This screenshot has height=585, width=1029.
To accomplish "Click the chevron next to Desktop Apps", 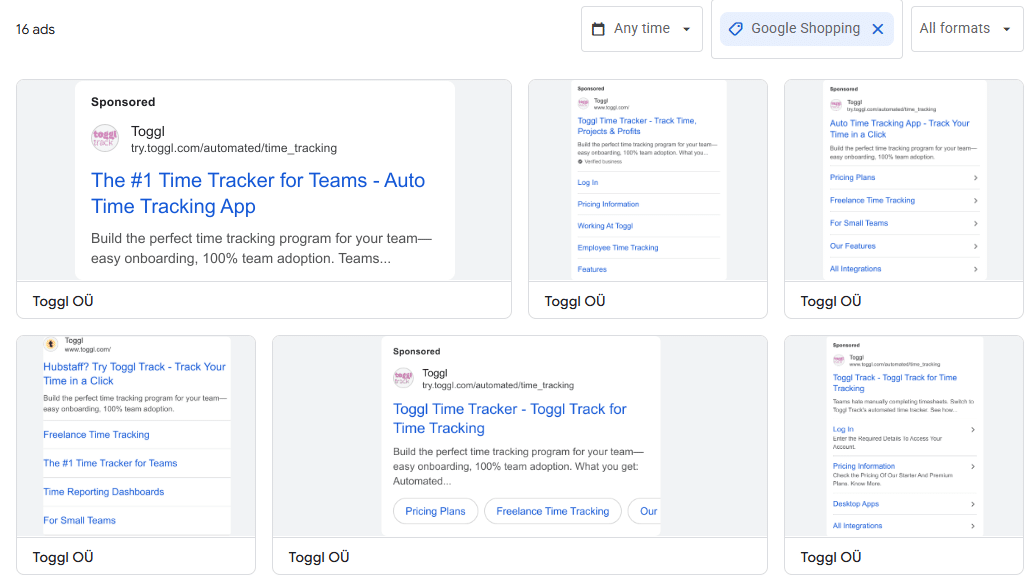I will coord(972,504).
